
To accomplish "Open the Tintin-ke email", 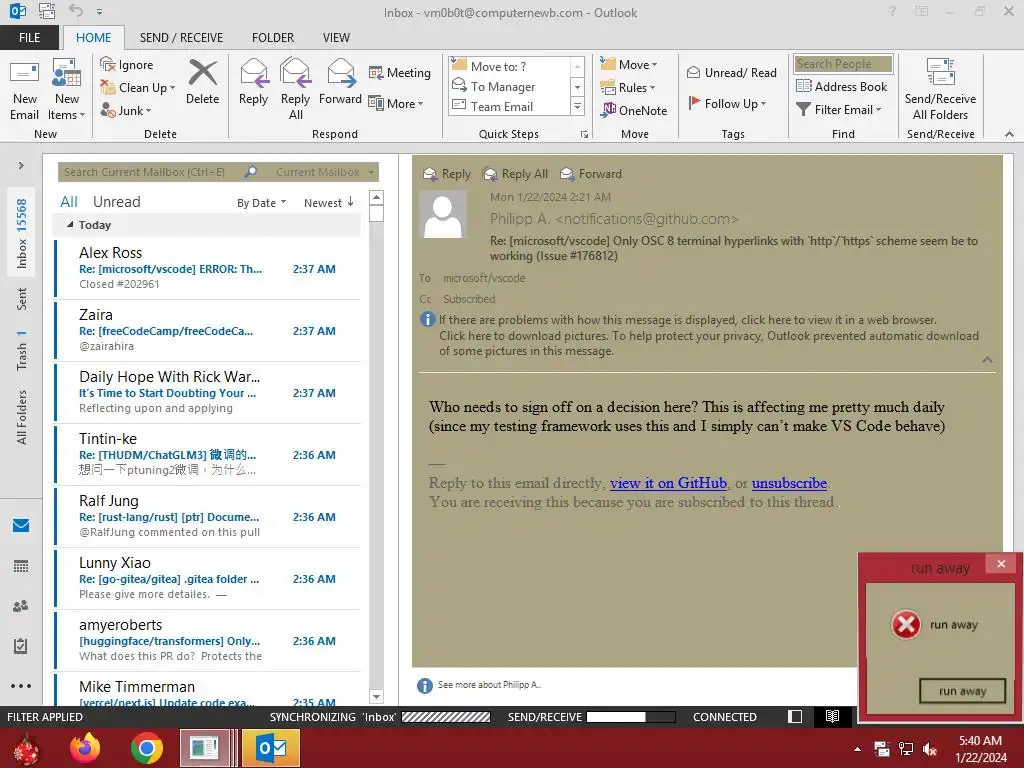I will [x=208, y=455].
